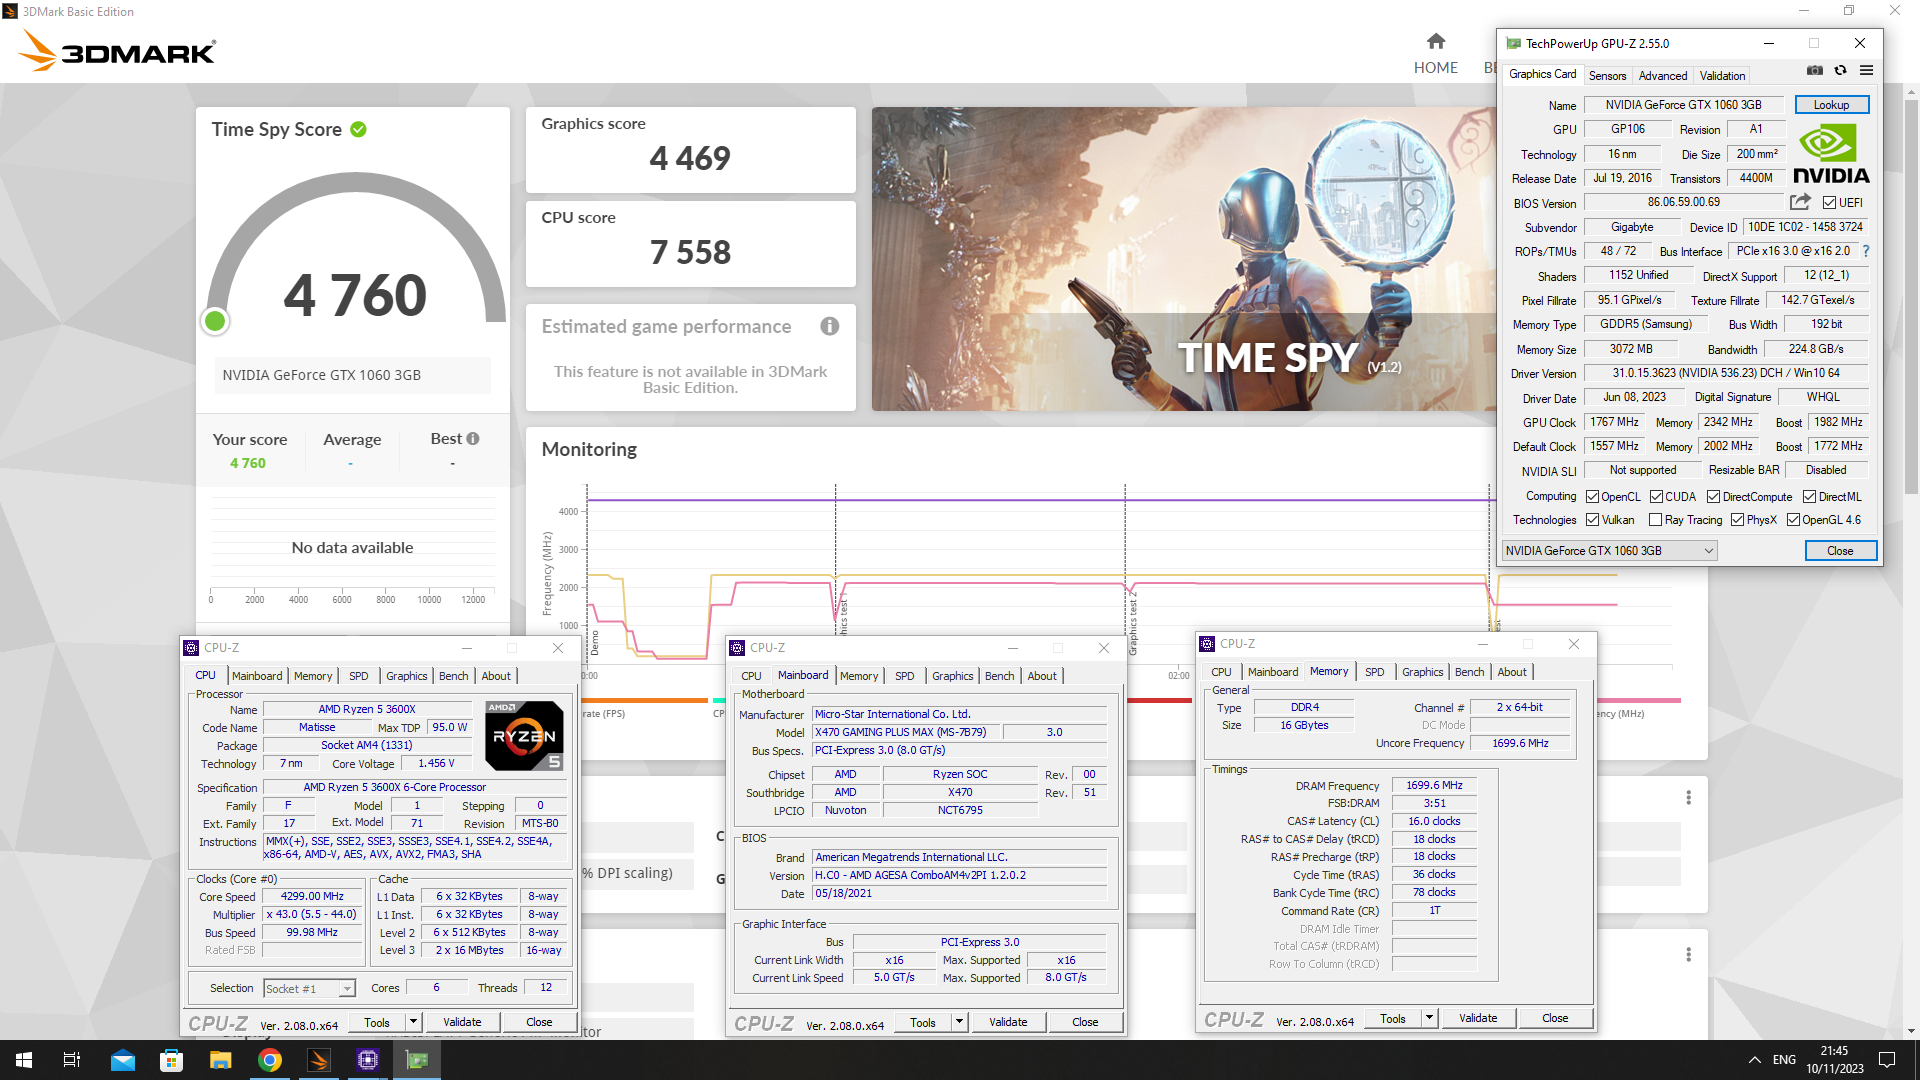Click the Time Spy benchmark banner image
The image size is (1920, 1080).
click(x=1183, y=259)
